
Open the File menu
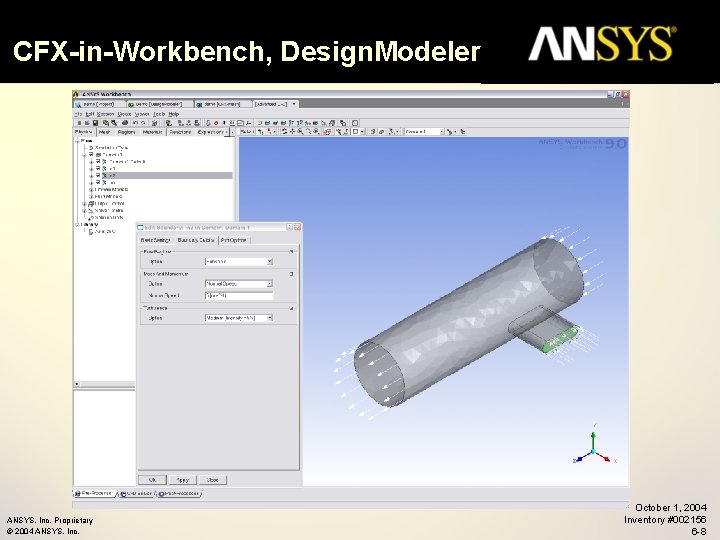tap(78, 114)
